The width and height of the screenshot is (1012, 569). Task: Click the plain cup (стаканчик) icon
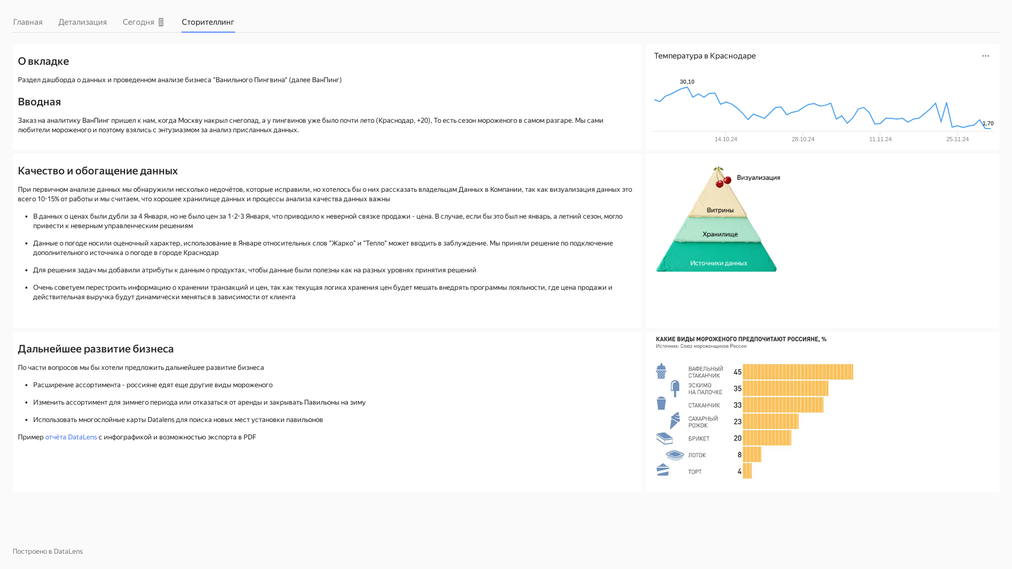pyautogui.click(x=661, y=404)
